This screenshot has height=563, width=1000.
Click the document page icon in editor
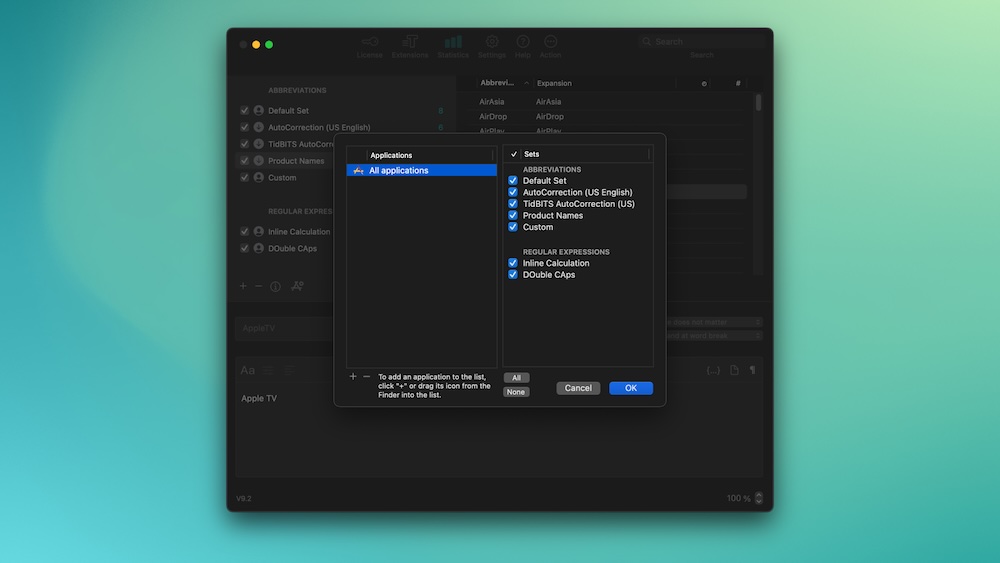pos(734,370)
